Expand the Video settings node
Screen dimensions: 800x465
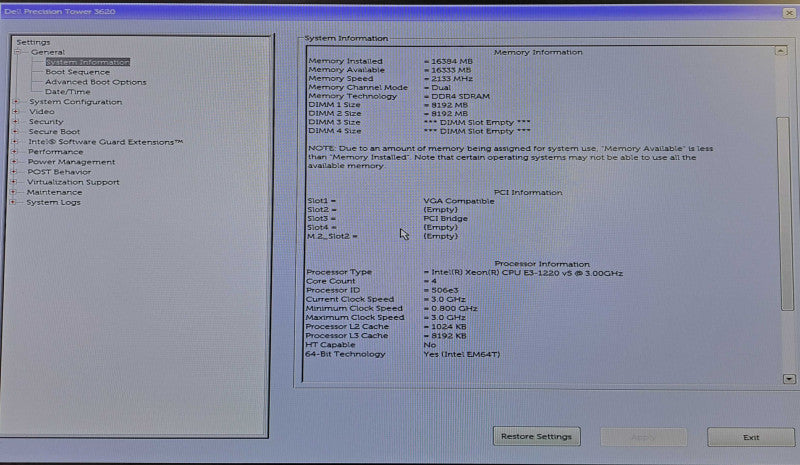pos(16,111)
